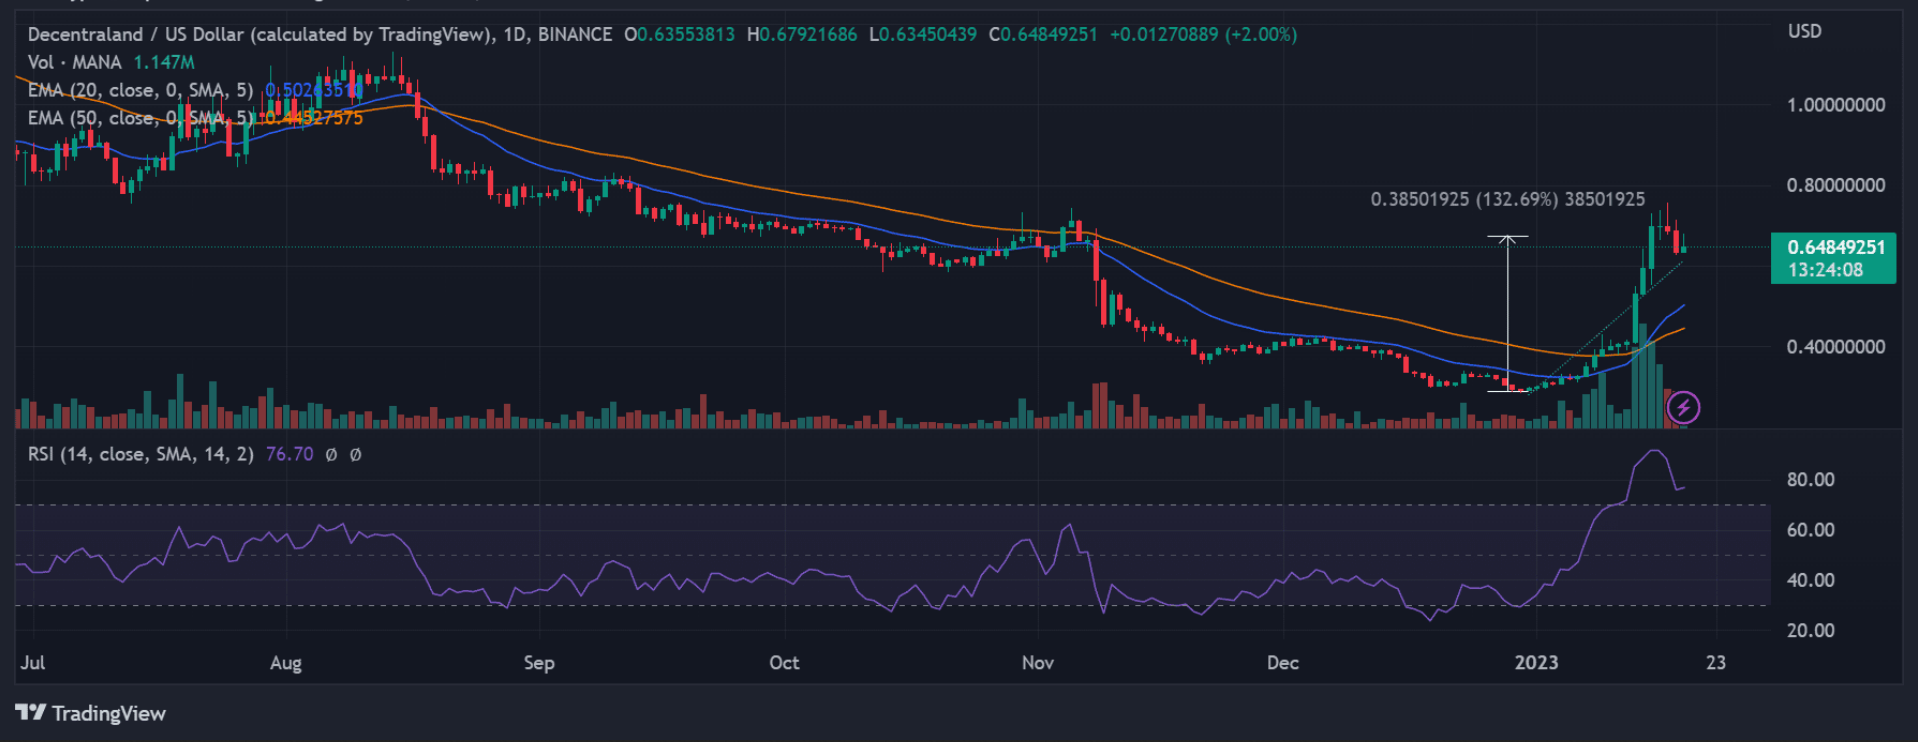This screenshot has height=742, width=1918.
Task: Click the USD currency label
Action: (1805, 31)
